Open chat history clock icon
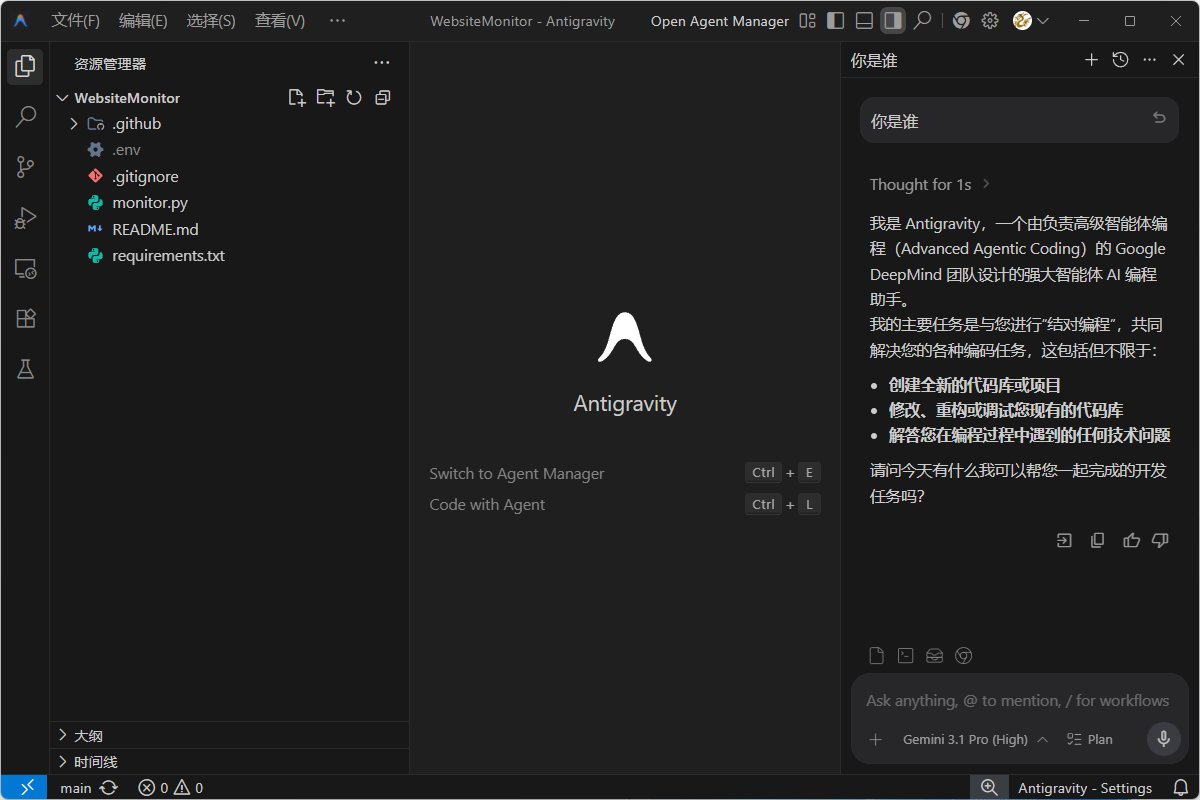1200x800 pixels. pyautogui.click(x=1121, y=60)
